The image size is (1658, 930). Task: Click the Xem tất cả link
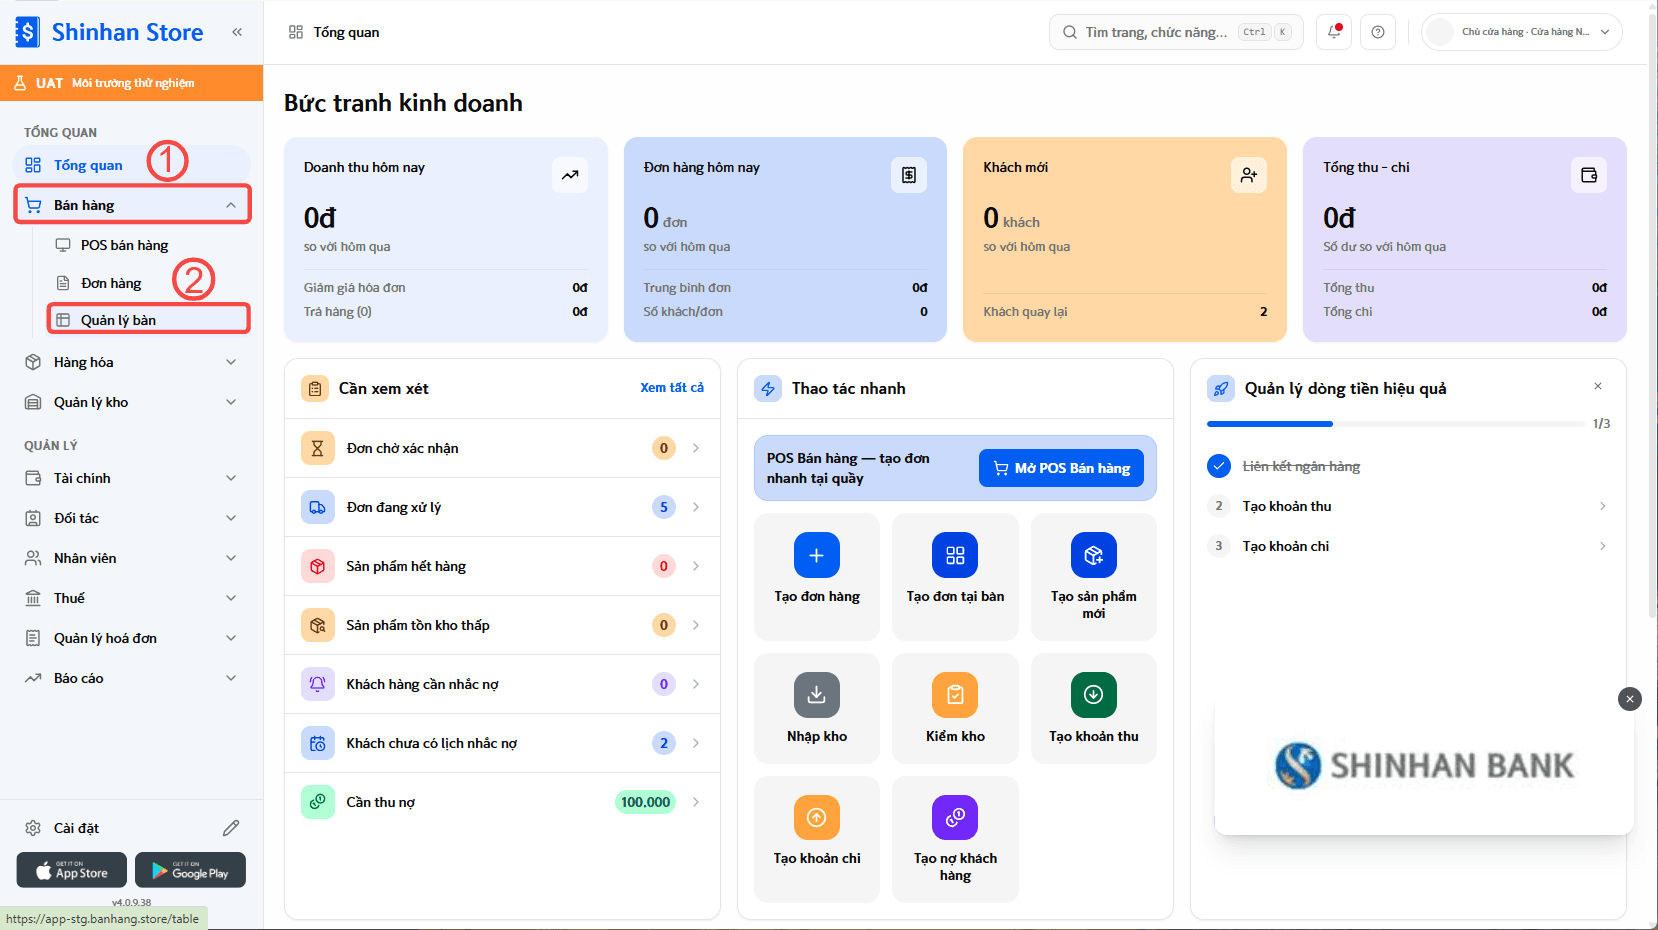672,388
